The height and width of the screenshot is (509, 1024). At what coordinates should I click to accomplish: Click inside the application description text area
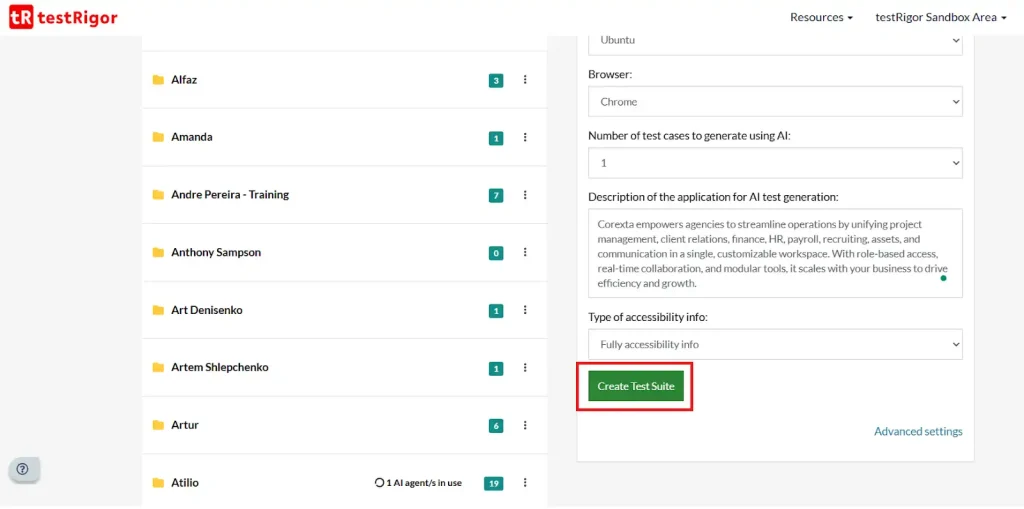775,254
